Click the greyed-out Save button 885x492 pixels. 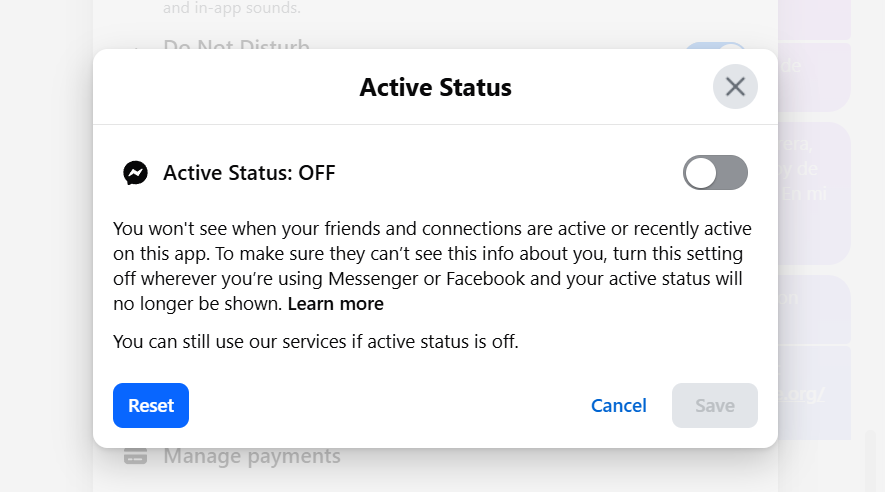(714, 405)
